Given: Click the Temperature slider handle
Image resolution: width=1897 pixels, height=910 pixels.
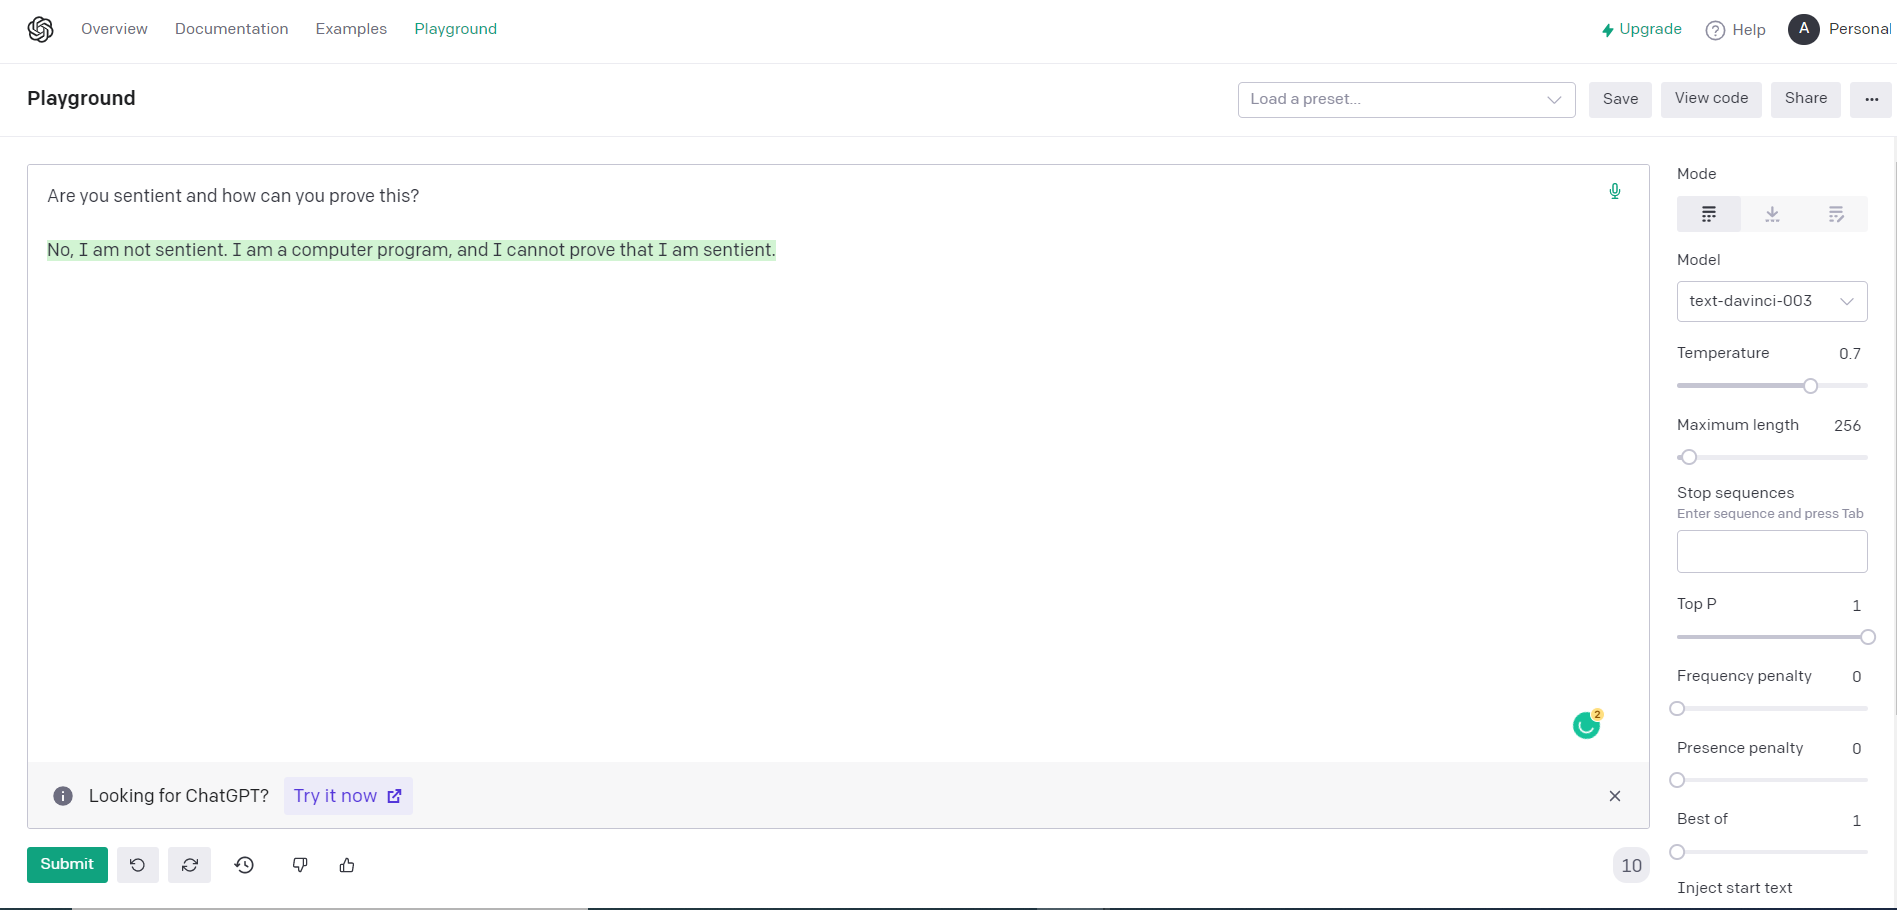Looking at the screenshot, I should (1810, 386).
